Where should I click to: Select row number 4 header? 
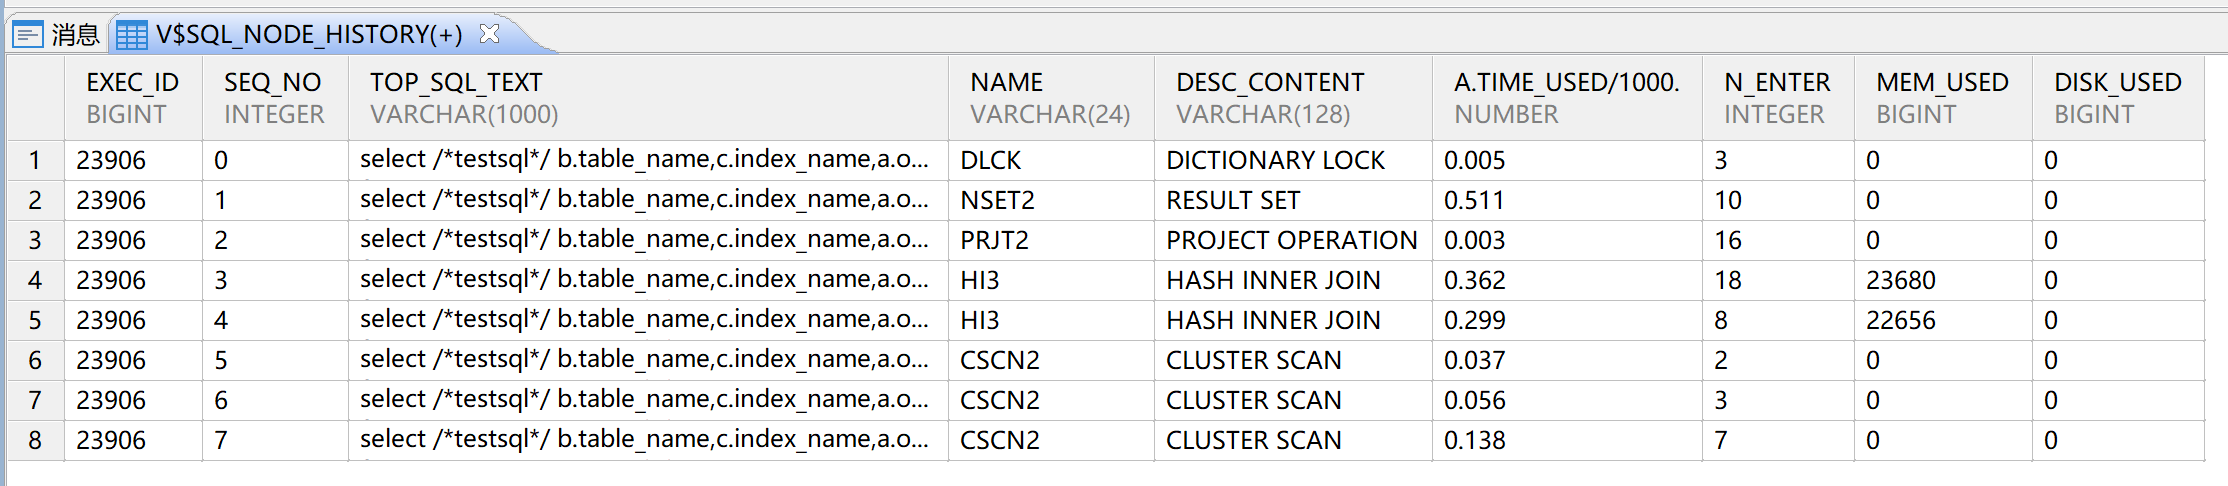[35, 280]
